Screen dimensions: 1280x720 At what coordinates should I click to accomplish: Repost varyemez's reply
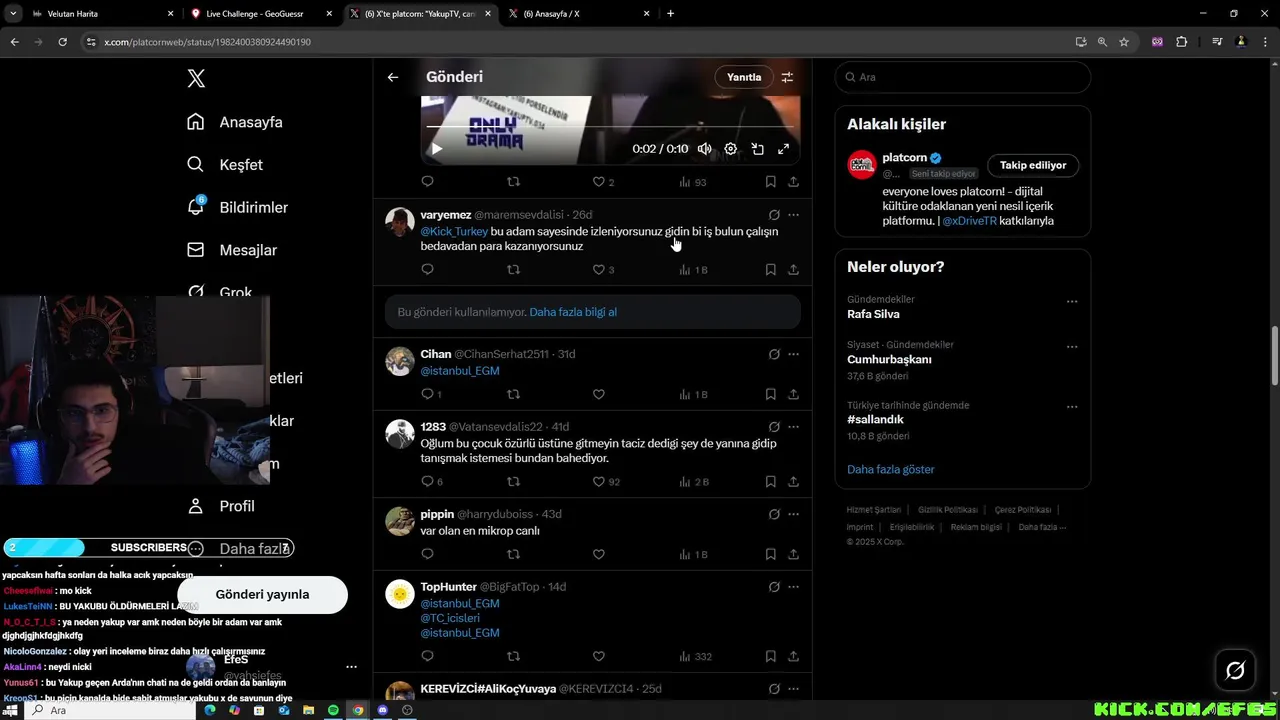[x=513, y=270]
